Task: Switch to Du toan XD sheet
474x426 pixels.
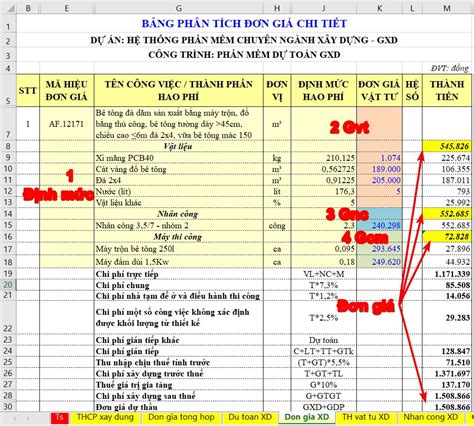Action: 250,417
